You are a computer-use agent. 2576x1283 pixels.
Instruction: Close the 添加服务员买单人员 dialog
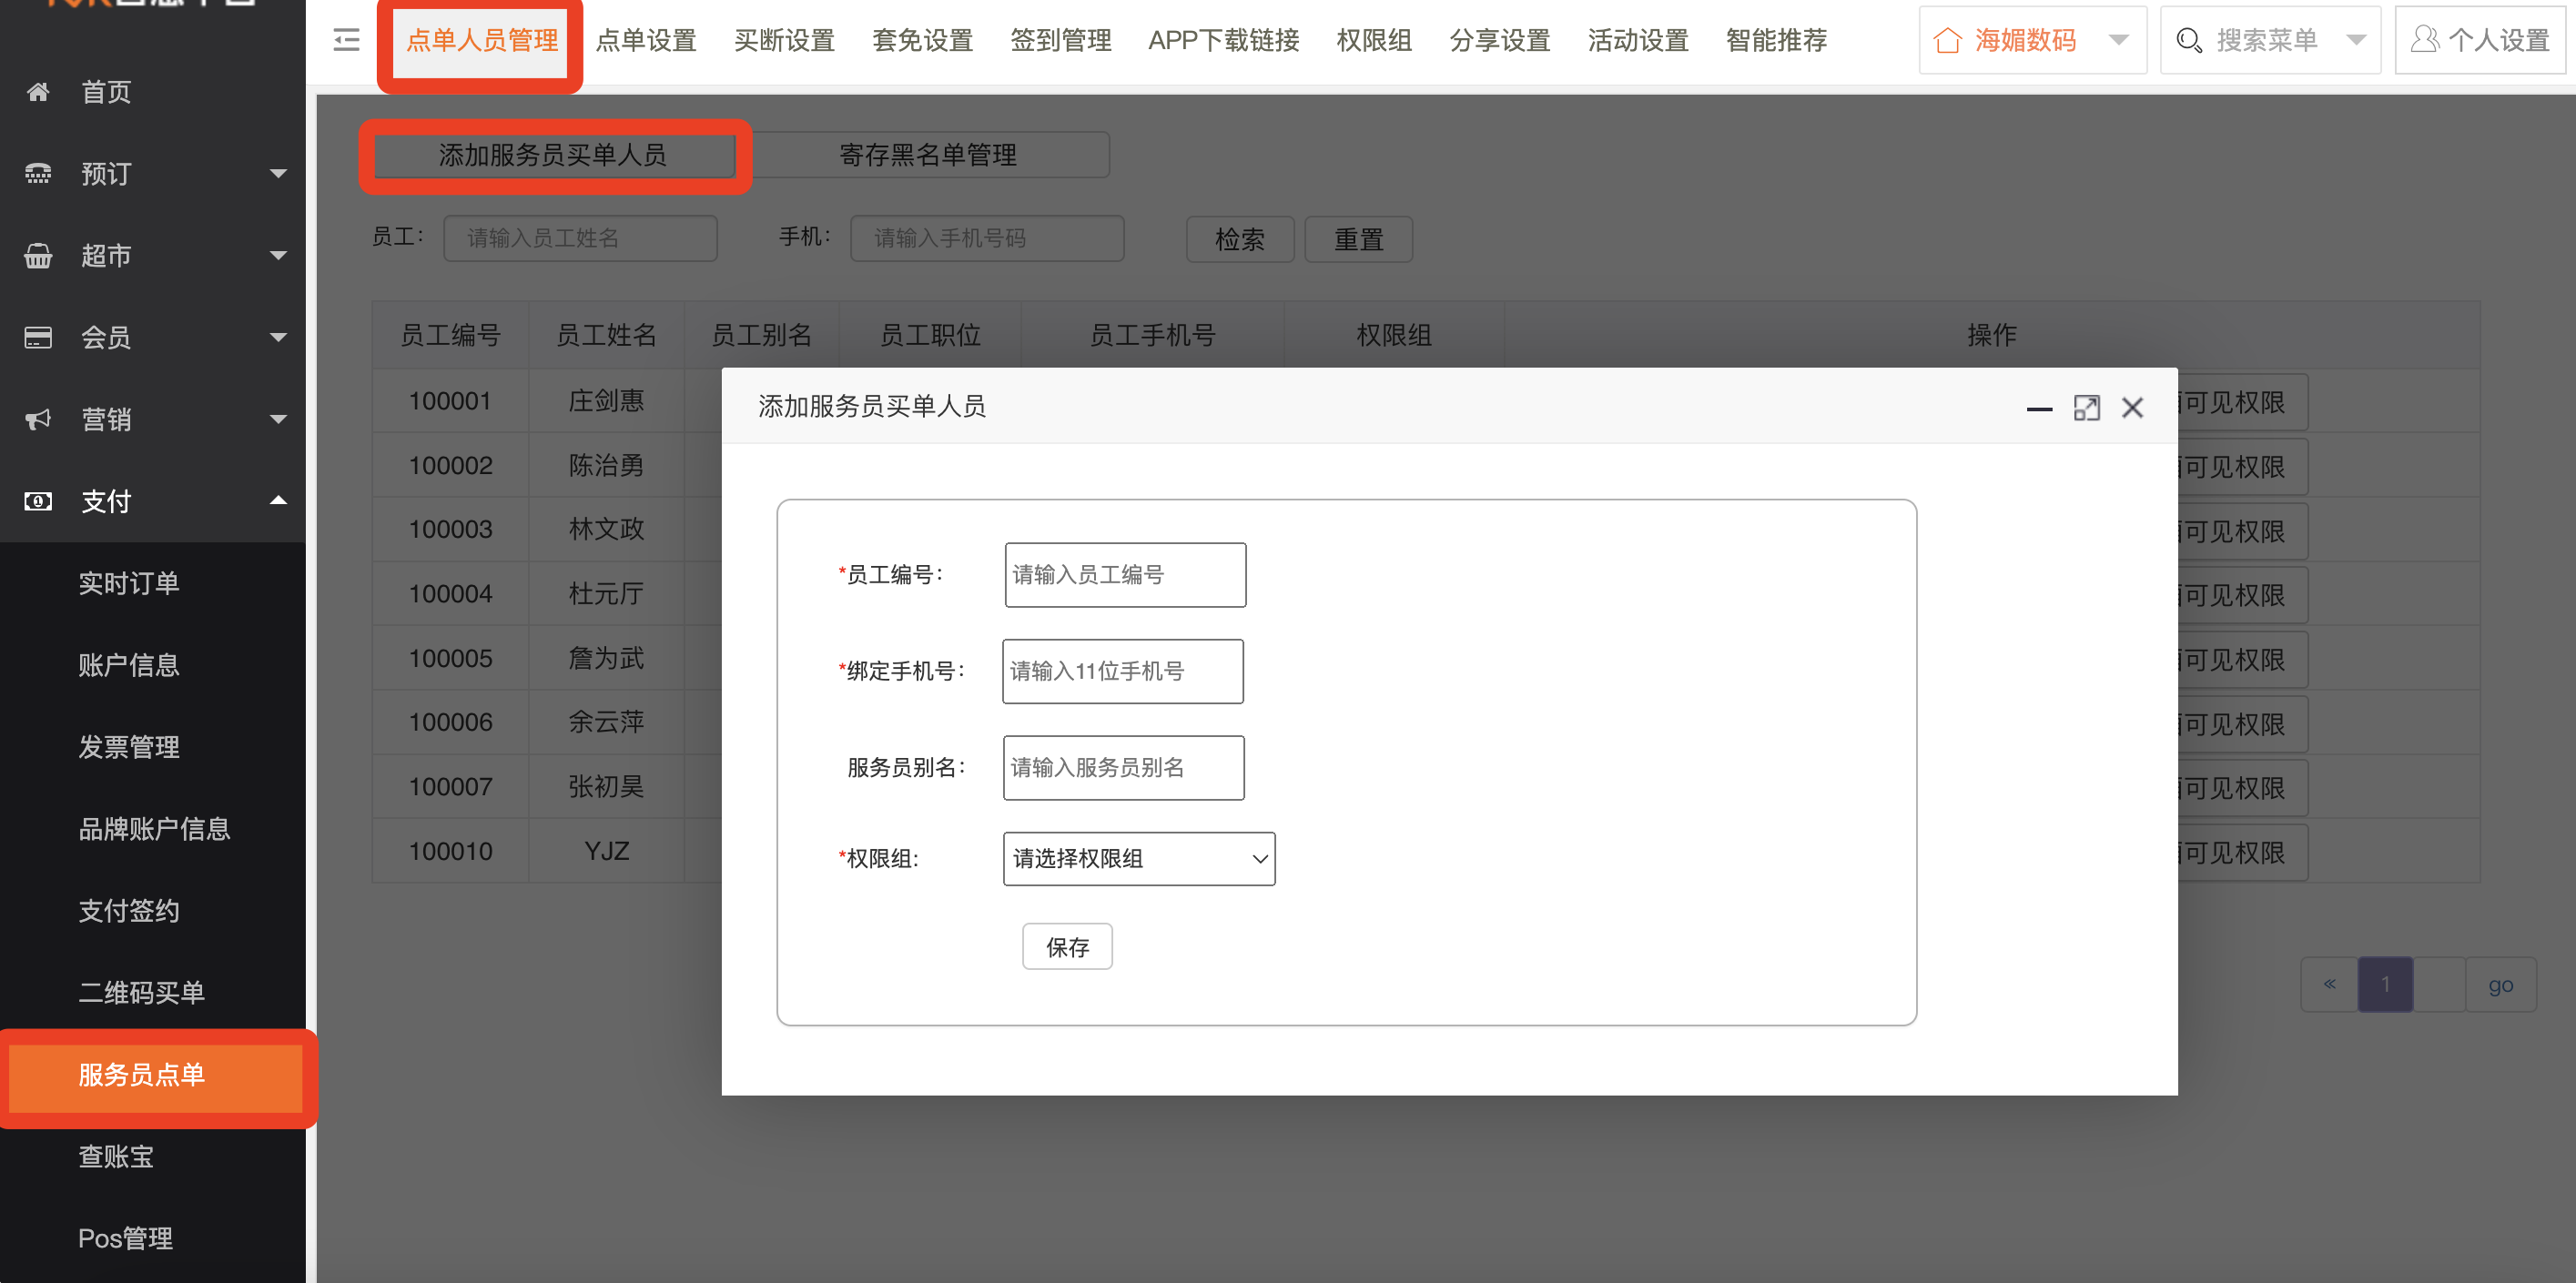point(2133,408)
